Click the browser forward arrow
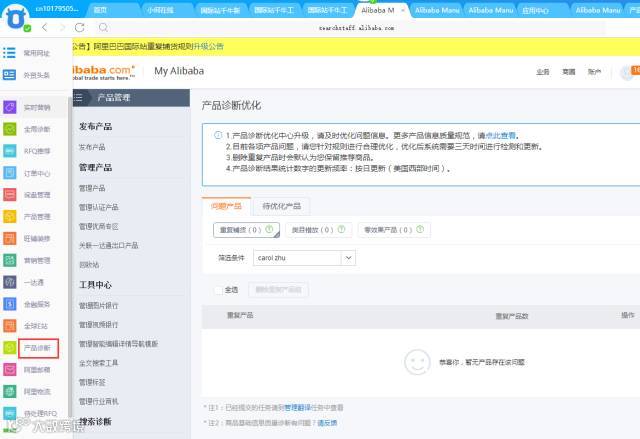This screenshot has height=439, width=640. [62, 27]
